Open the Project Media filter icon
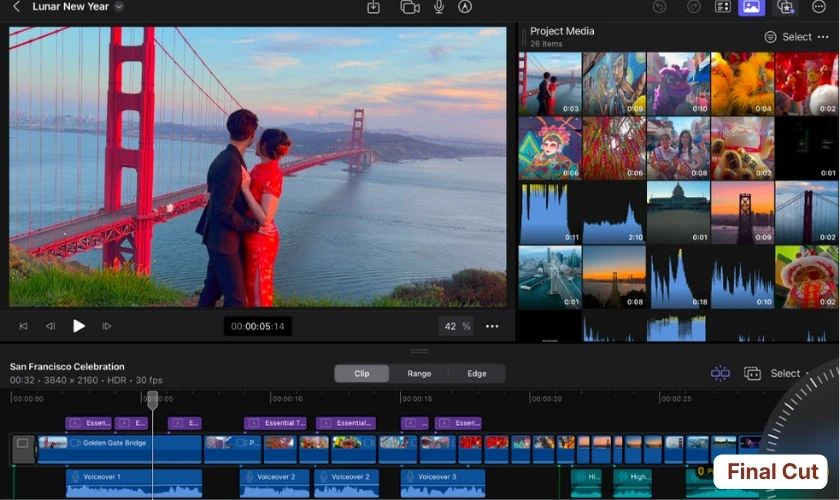The height and width of the screenshot is (500, 840). (770, 37)
